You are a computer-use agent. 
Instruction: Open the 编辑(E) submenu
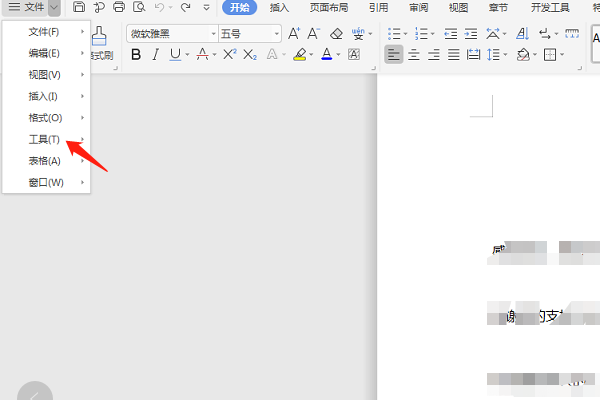pos(46,53)
